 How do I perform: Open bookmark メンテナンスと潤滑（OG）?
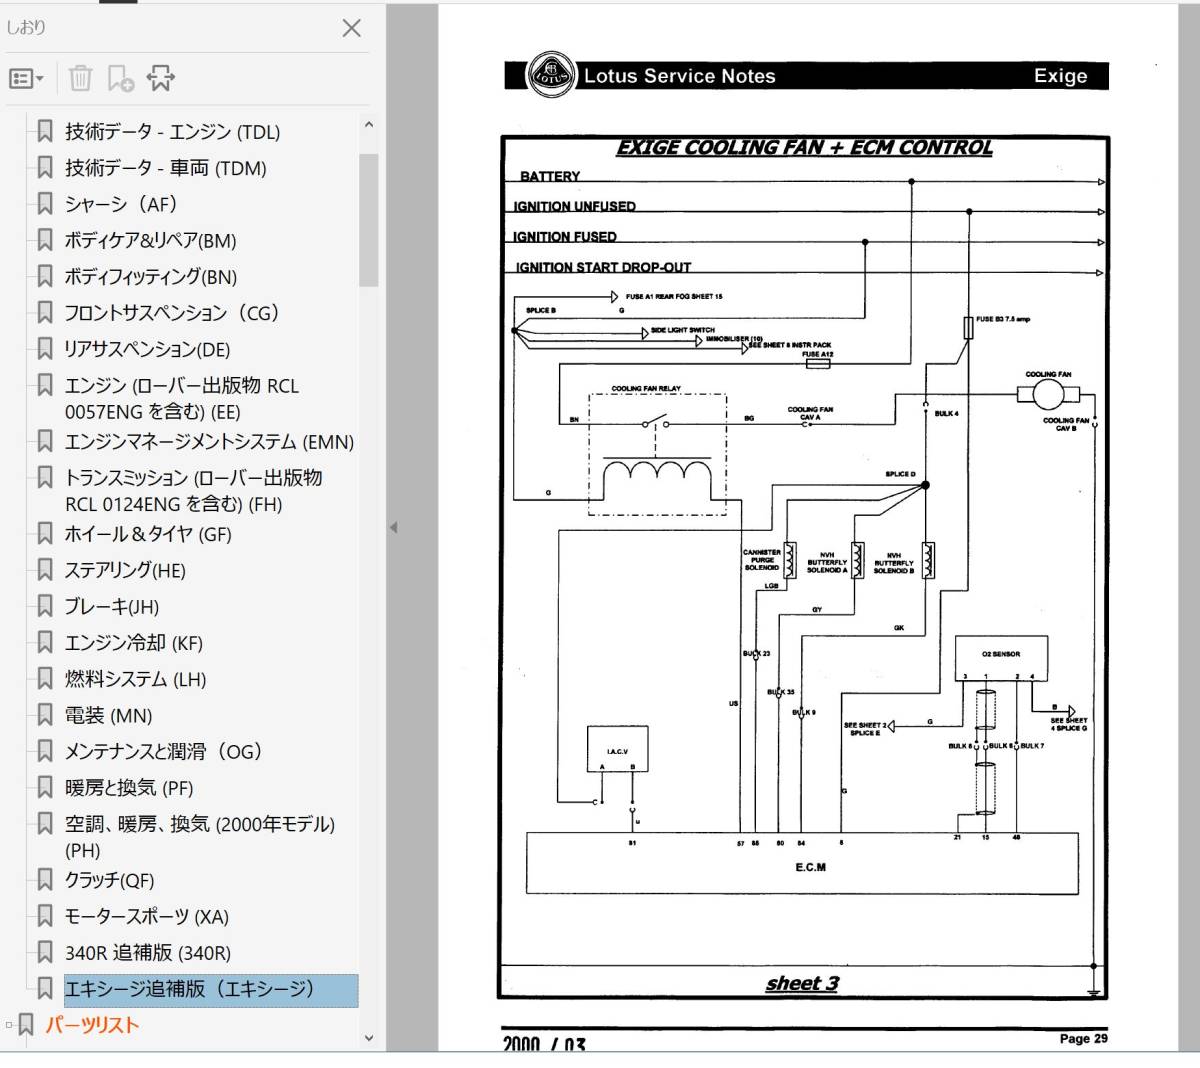(164, 752)
